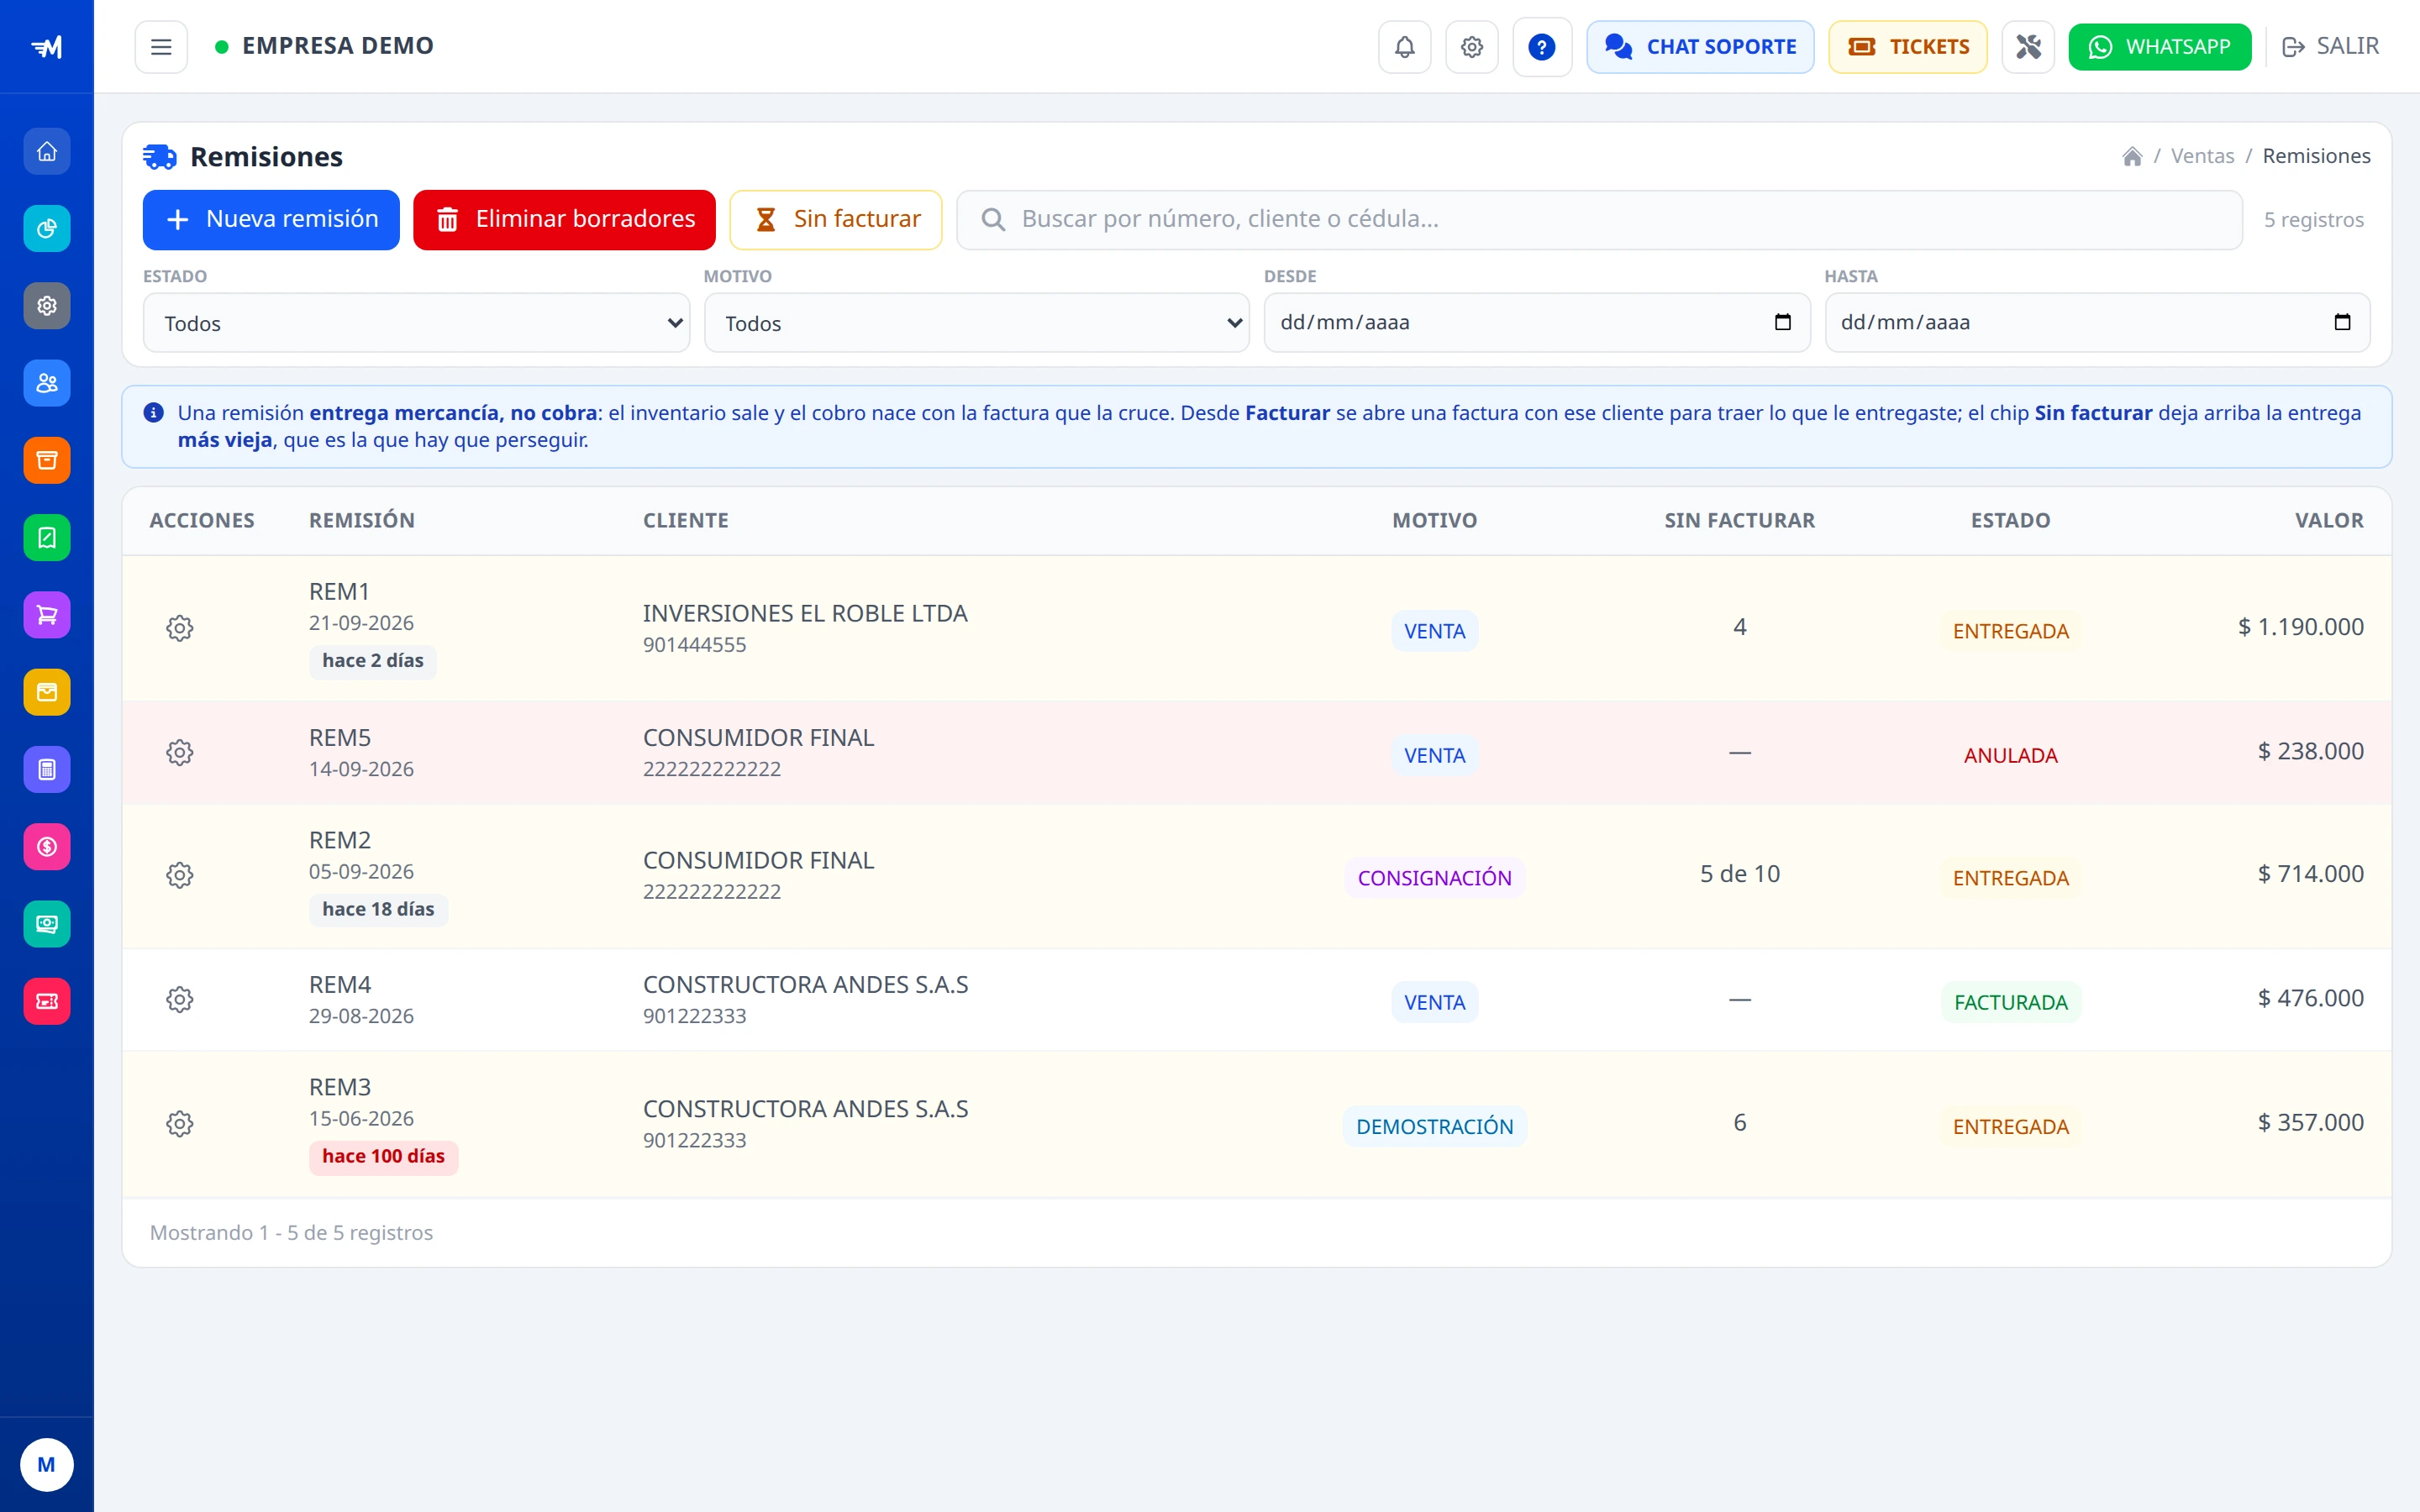Open the users/clients sidebar icon

coord(47,383)
